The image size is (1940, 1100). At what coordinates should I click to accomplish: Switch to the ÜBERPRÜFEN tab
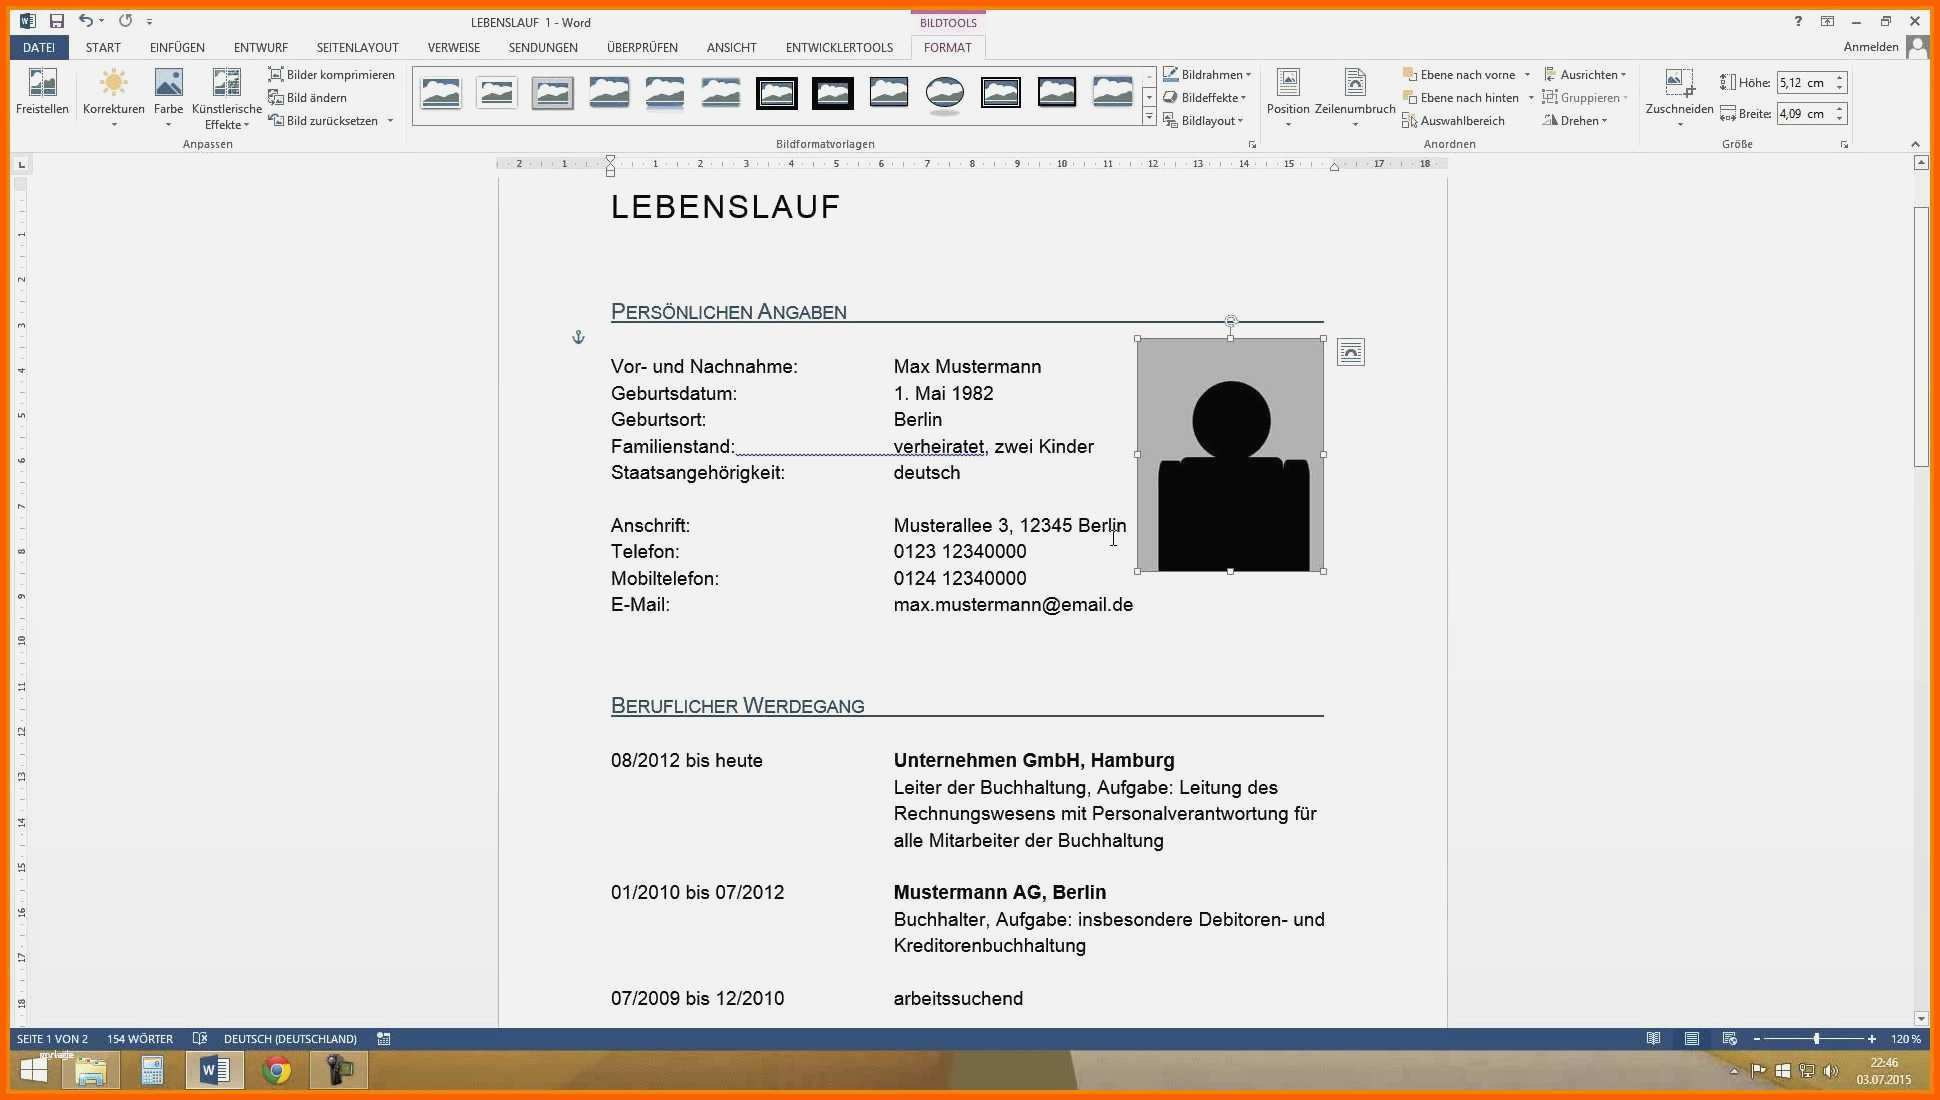click(x=642, y=47)
